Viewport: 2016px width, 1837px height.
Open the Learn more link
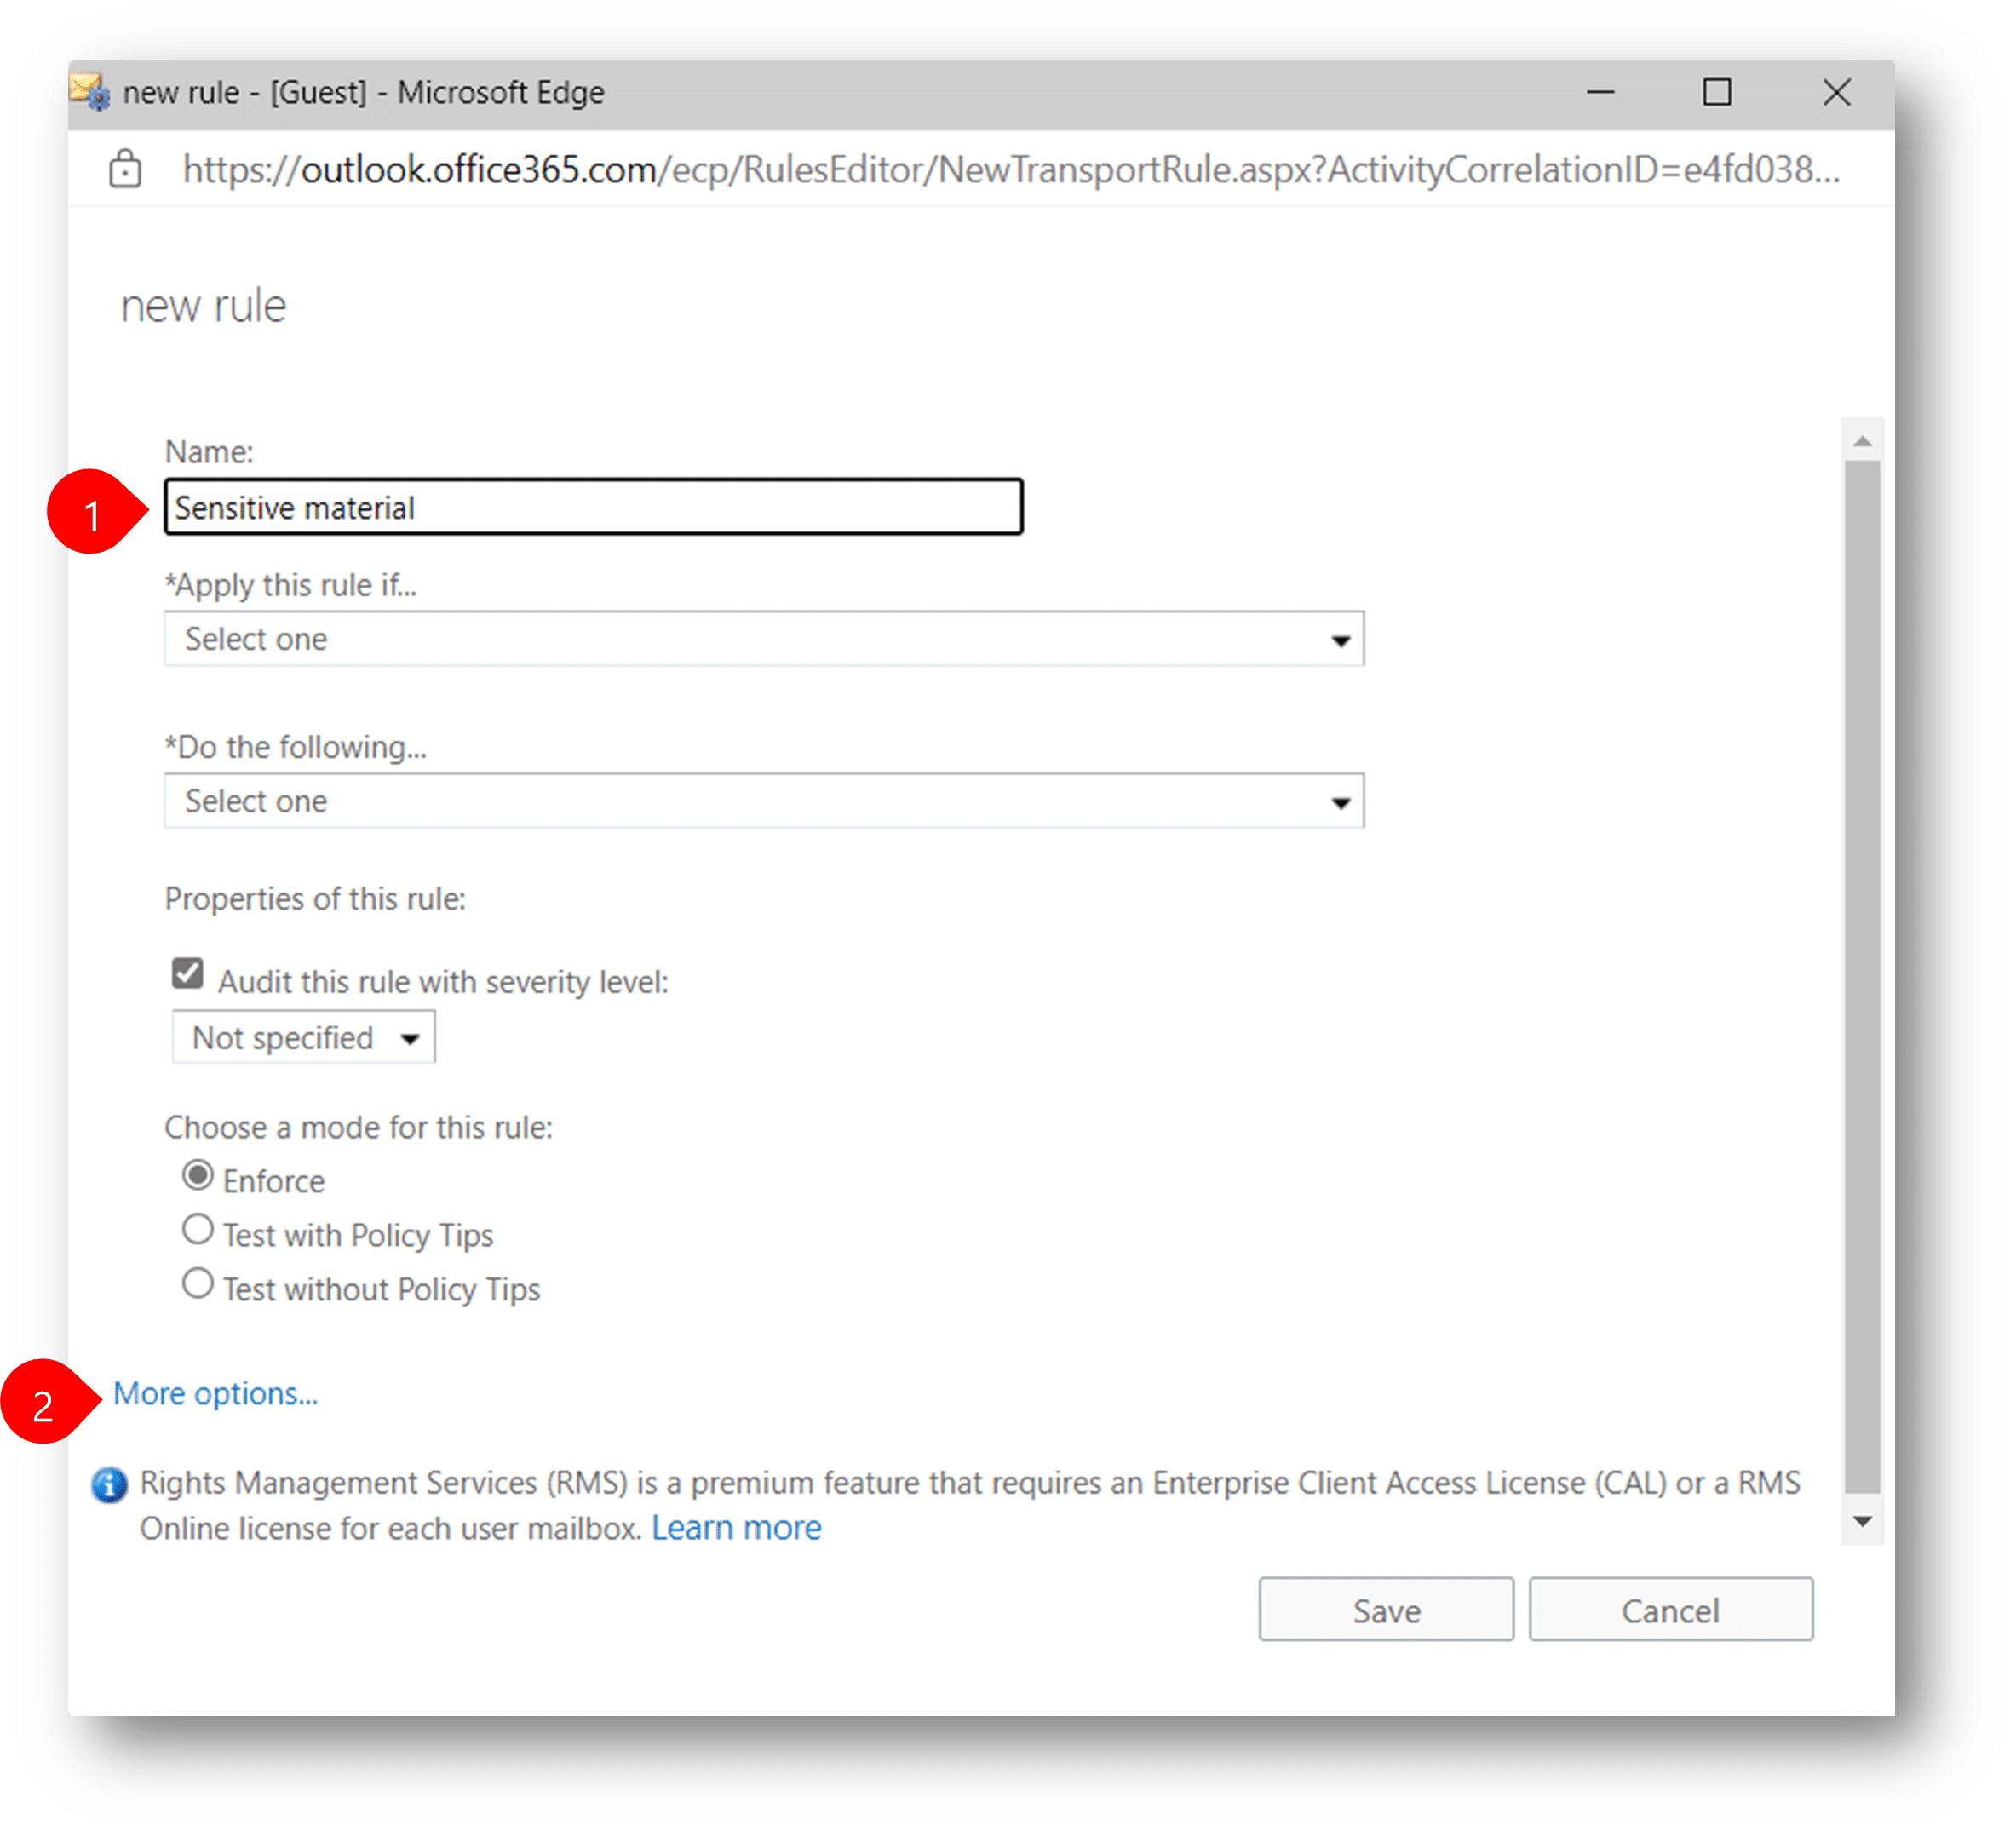coord(736,1528)
